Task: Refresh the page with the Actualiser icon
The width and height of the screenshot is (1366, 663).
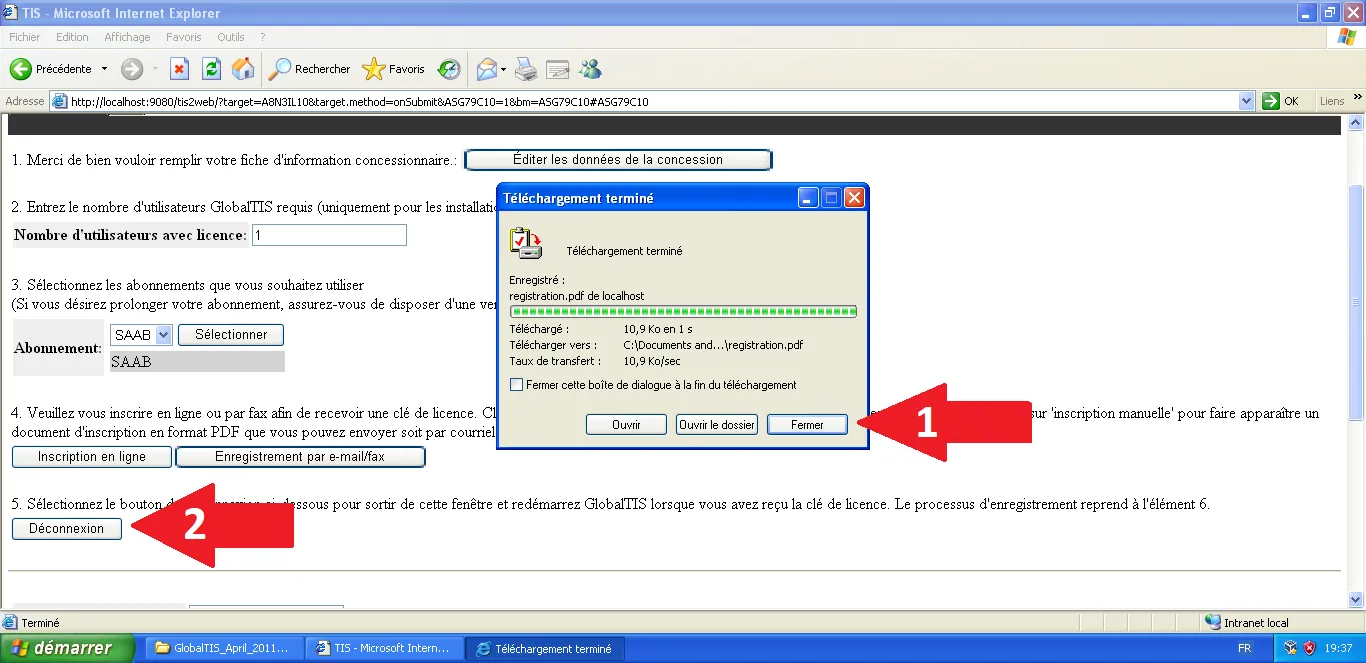Action: tap(211, 69)
